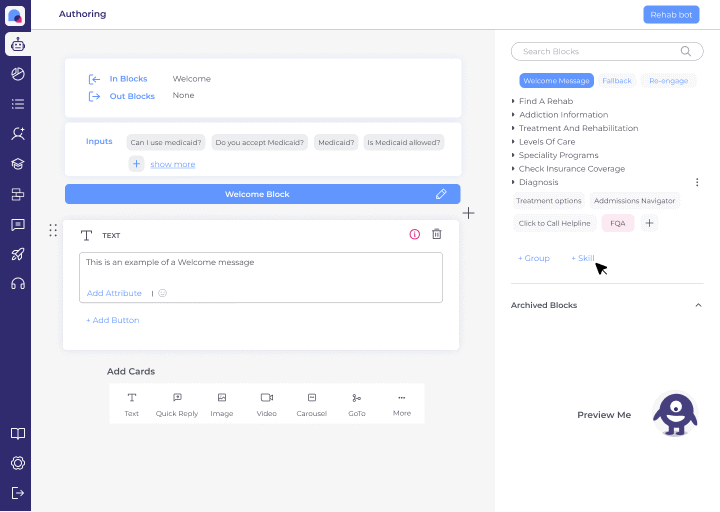Open the bot authoring icon in sidebar

[17, 45]
